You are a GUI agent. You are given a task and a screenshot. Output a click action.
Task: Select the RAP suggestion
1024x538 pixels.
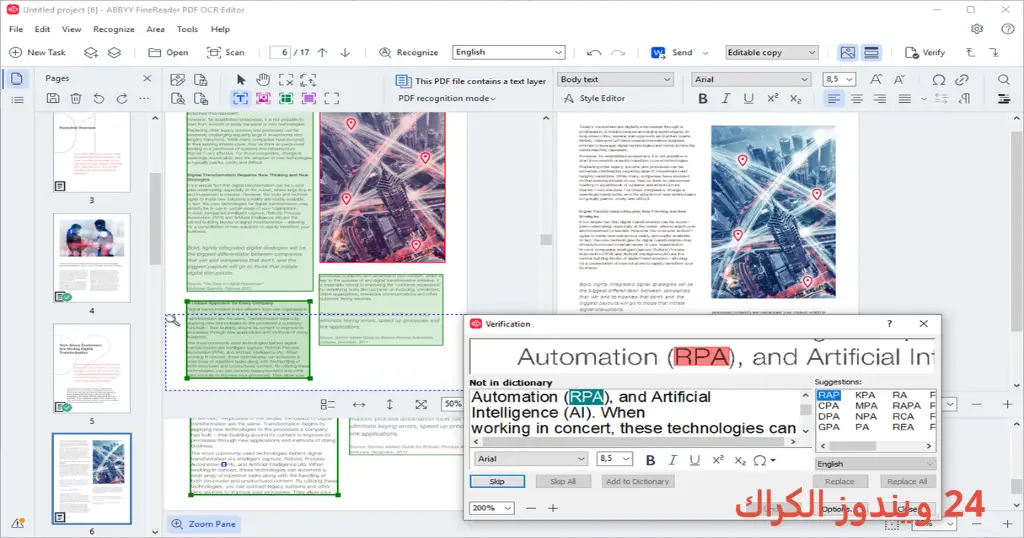tap(829, 395)
